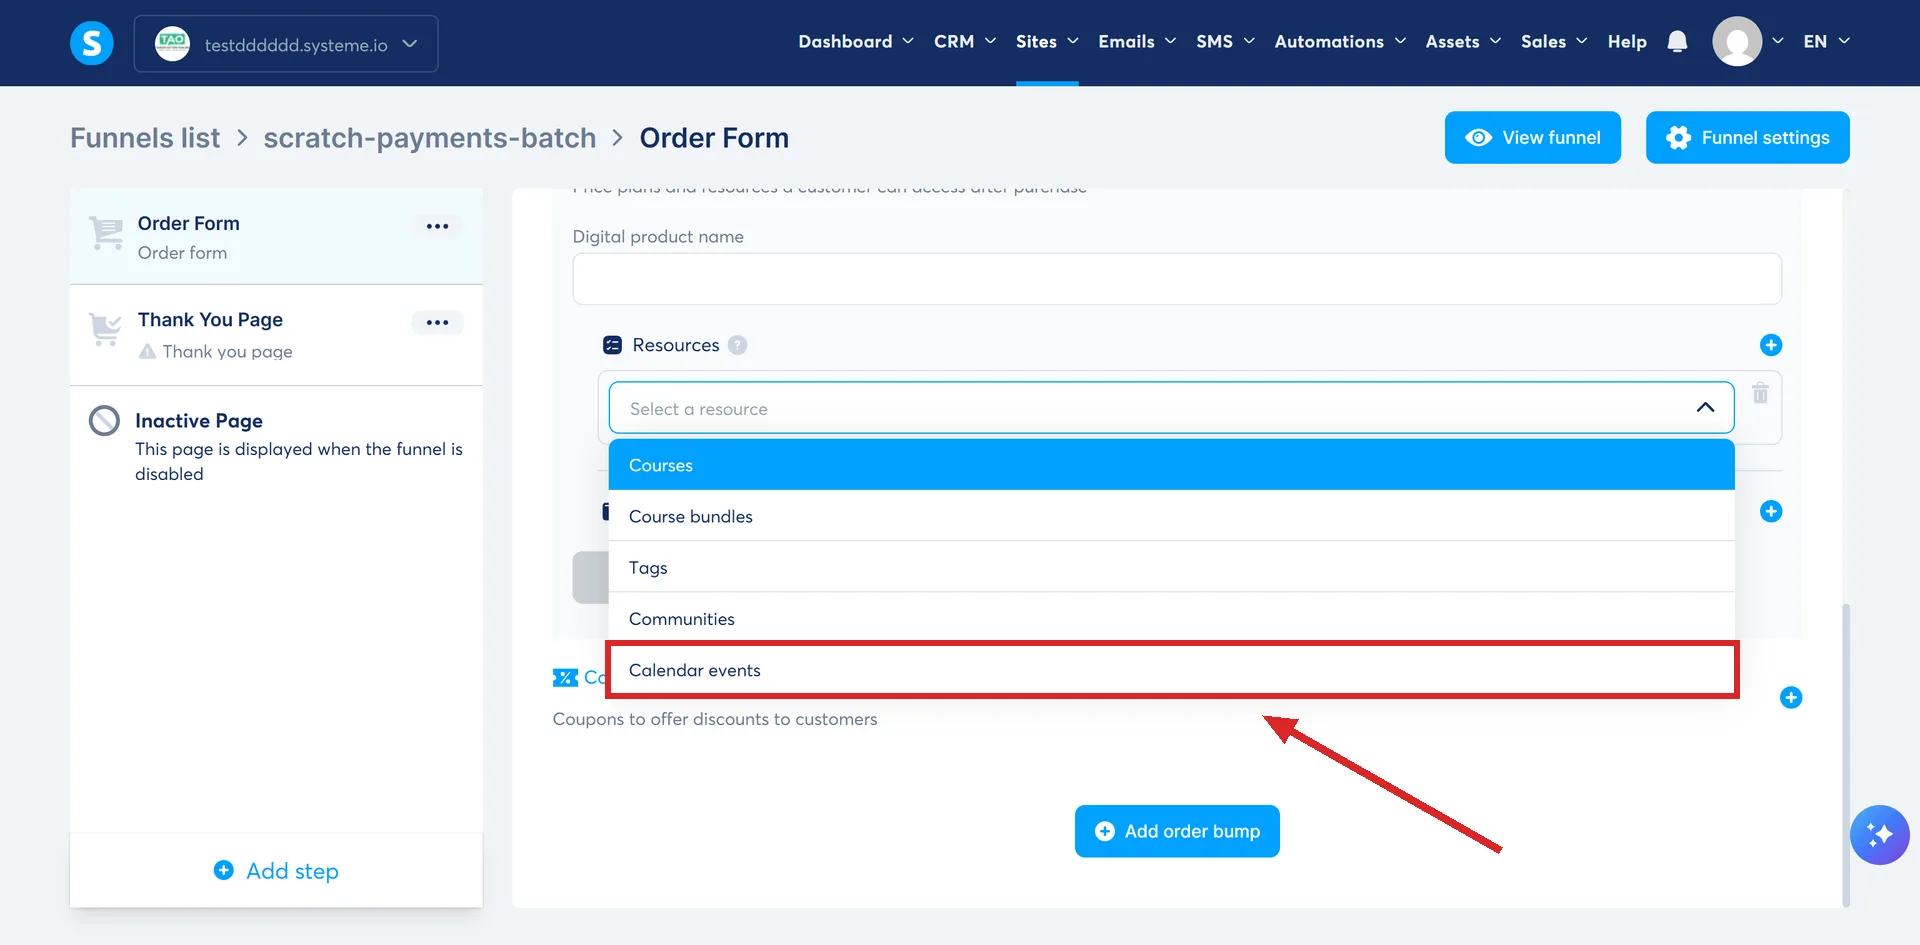Delete the resource row with trash icon
1920x945 pixels.
pyautogui.click(x=1761, y=393)
